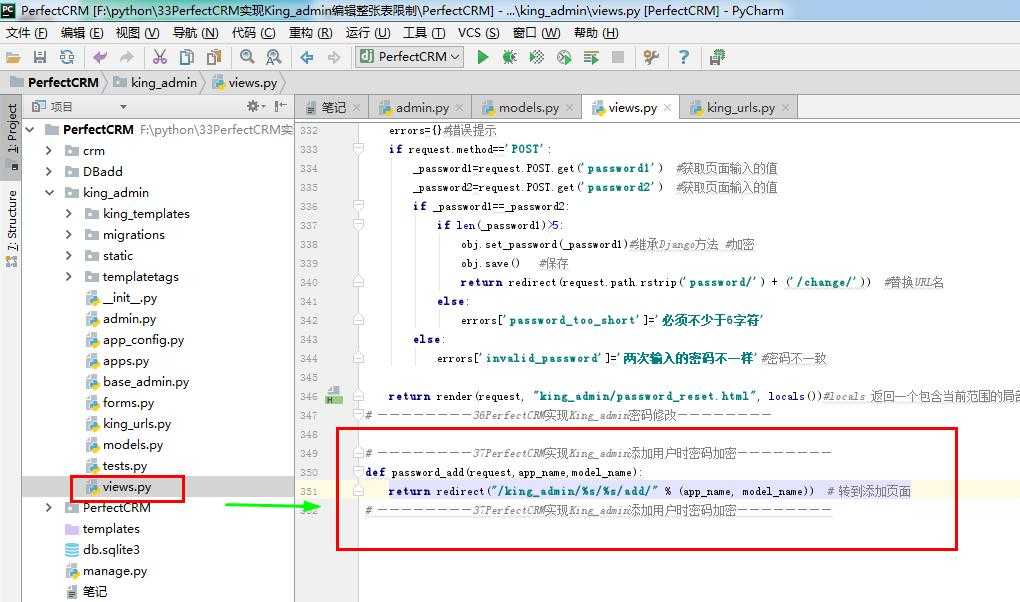Expand the king_templates folder

point(68,213)
